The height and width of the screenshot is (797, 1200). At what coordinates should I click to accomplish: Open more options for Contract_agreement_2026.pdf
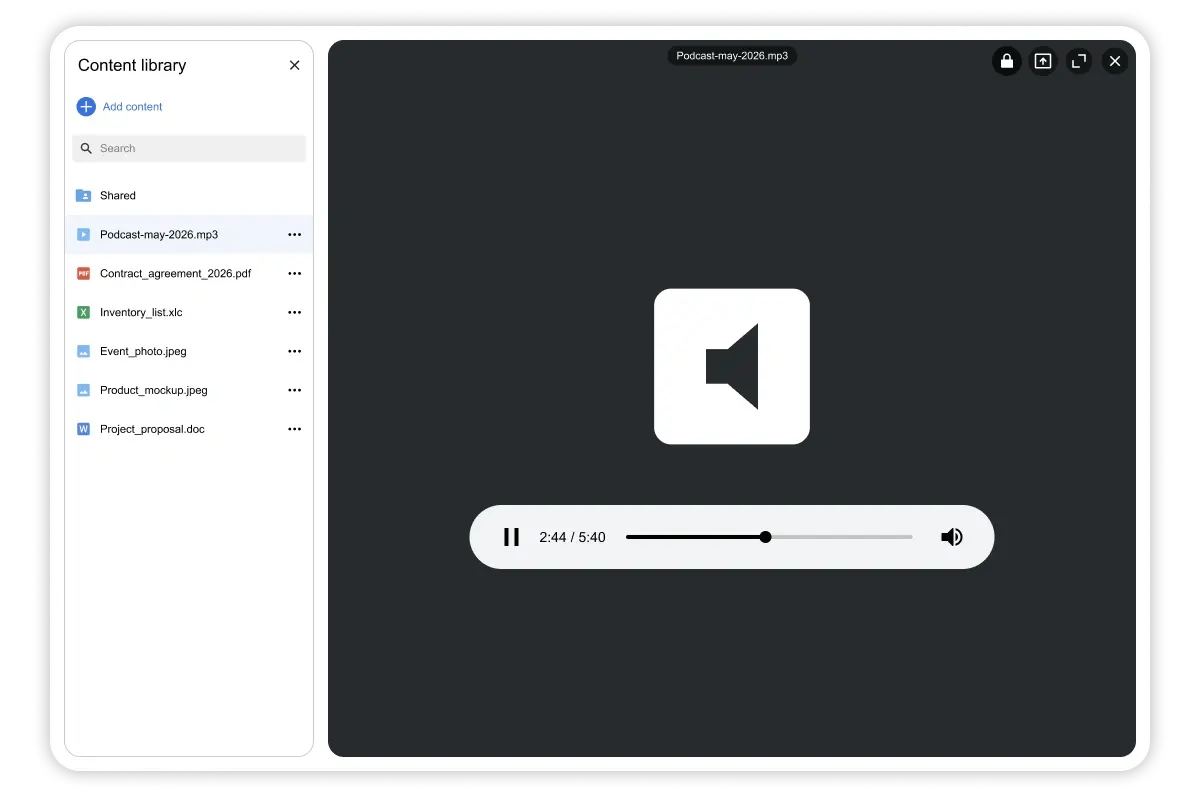(x=294, y=273)
